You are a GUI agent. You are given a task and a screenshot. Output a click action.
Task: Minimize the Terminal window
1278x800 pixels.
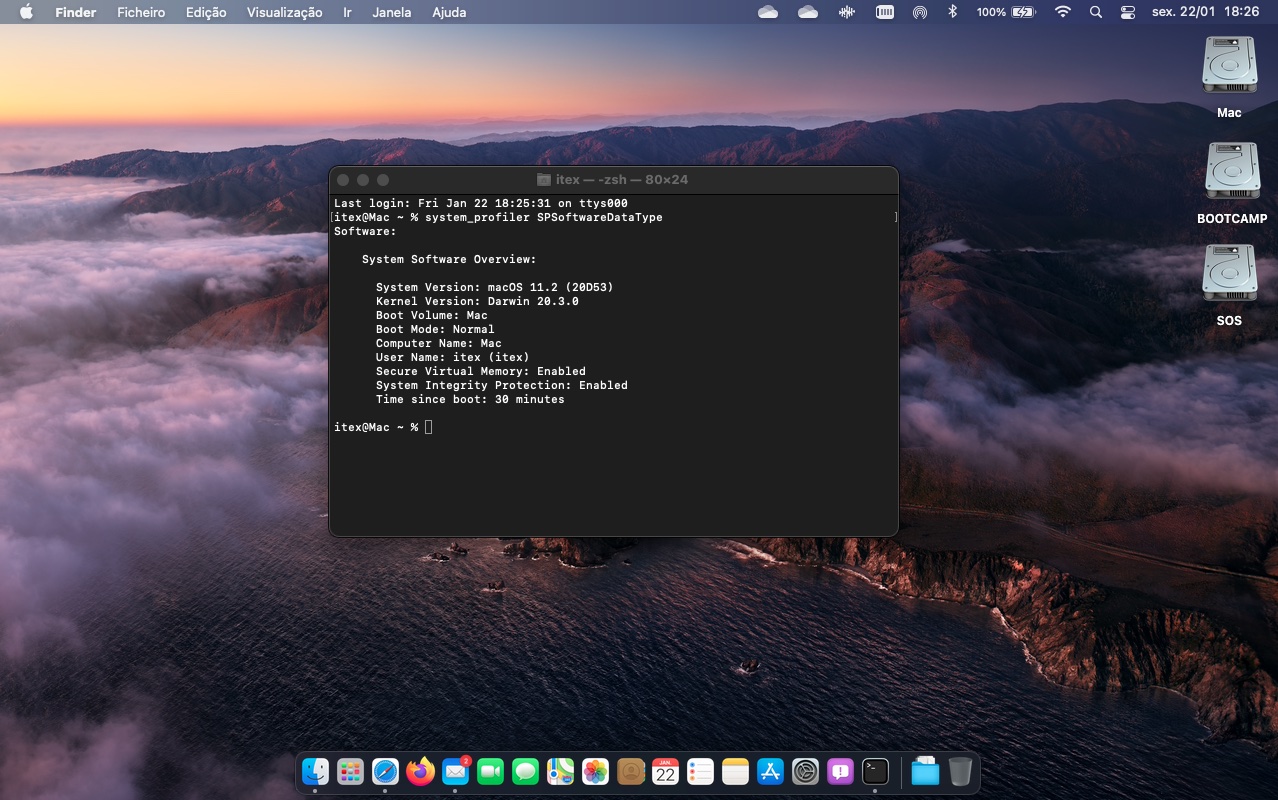363,180
